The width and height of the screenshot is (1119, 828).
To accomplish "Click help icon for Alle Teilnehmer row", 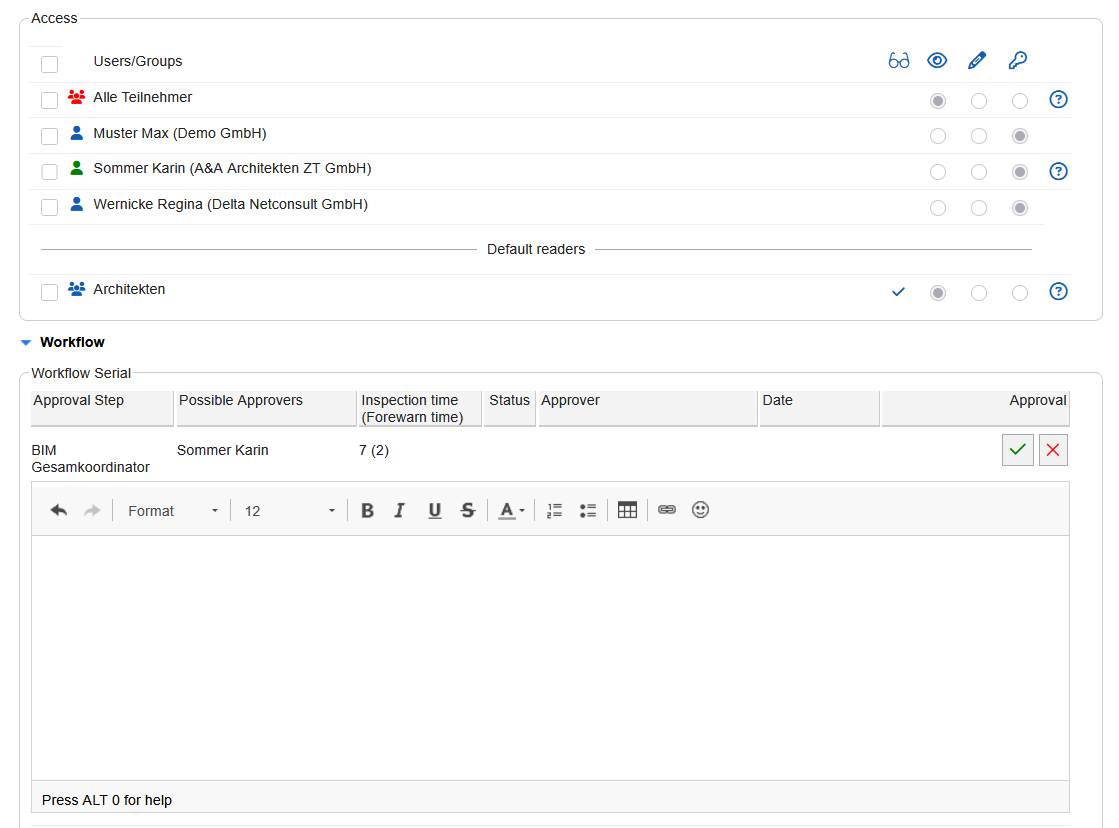I will point(1059,99).
